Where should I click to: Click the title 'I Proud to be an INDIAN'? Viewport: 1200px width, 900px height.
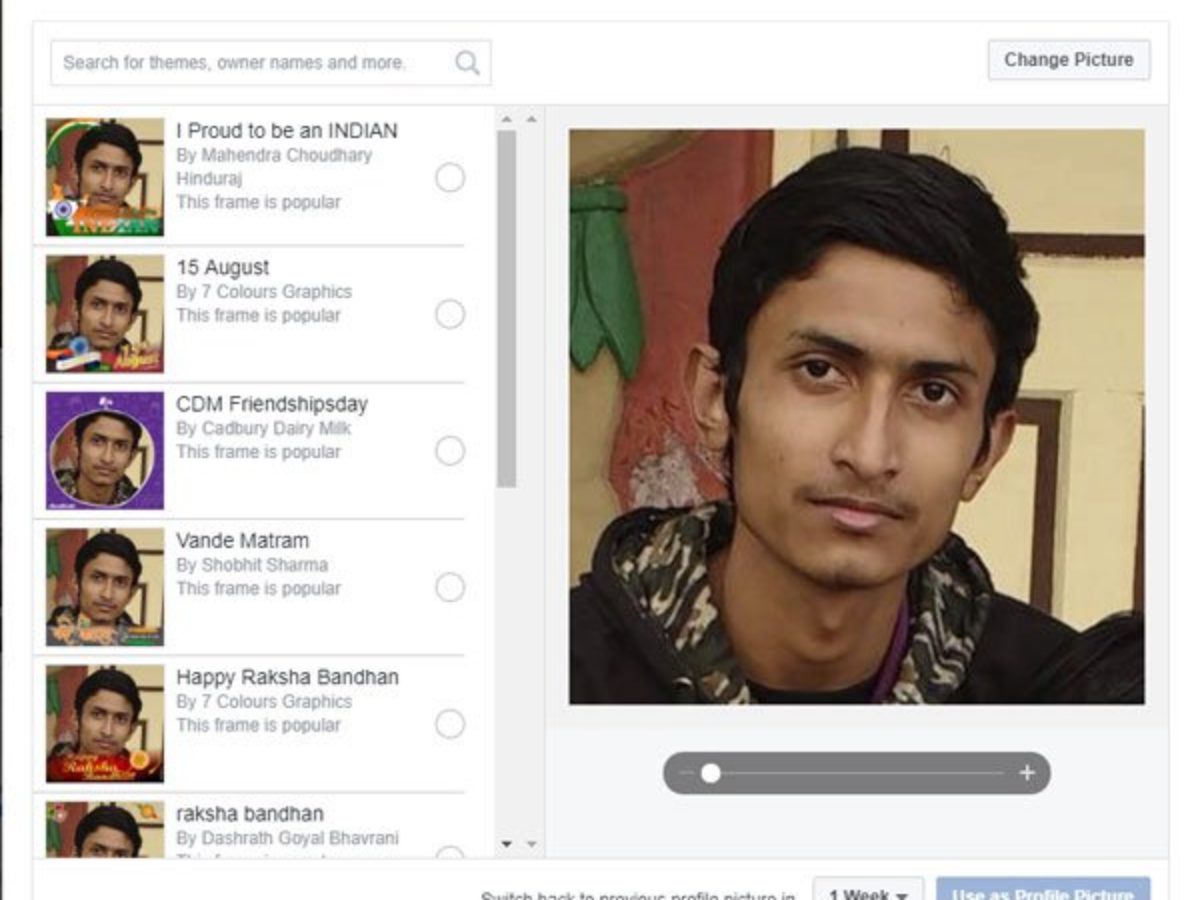click(287, 131)
